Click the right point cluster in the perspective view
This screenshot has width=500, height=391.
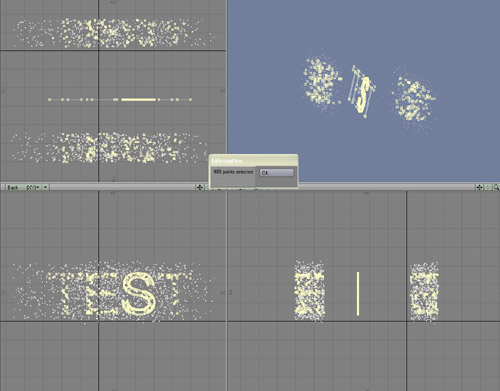click(413, 99)
